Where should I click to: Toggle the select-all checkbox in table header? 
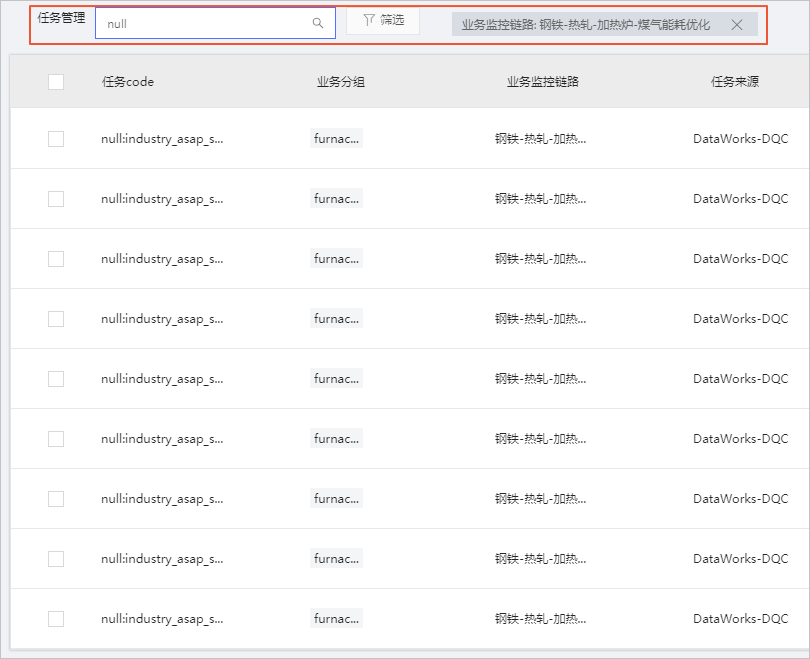56,82
